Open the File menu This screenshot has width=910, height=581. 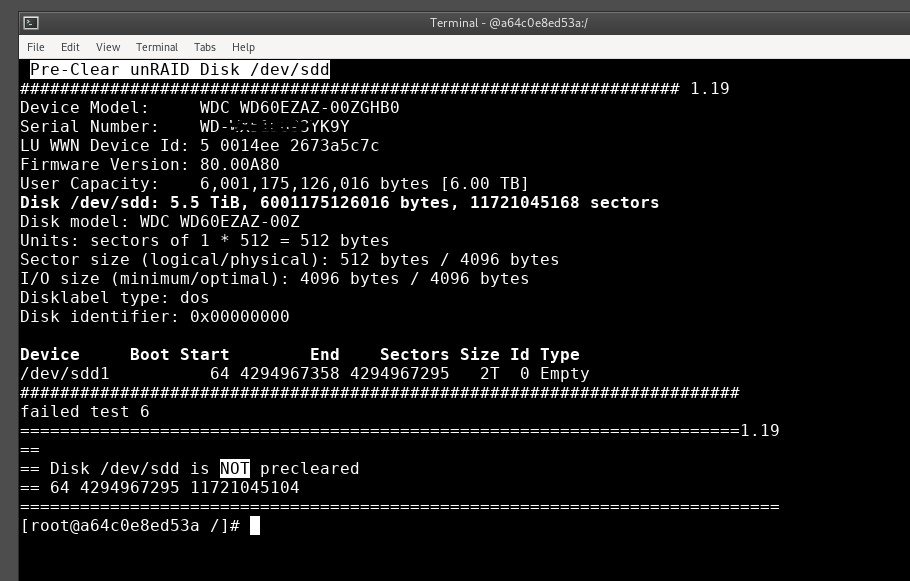coord(35,47)
